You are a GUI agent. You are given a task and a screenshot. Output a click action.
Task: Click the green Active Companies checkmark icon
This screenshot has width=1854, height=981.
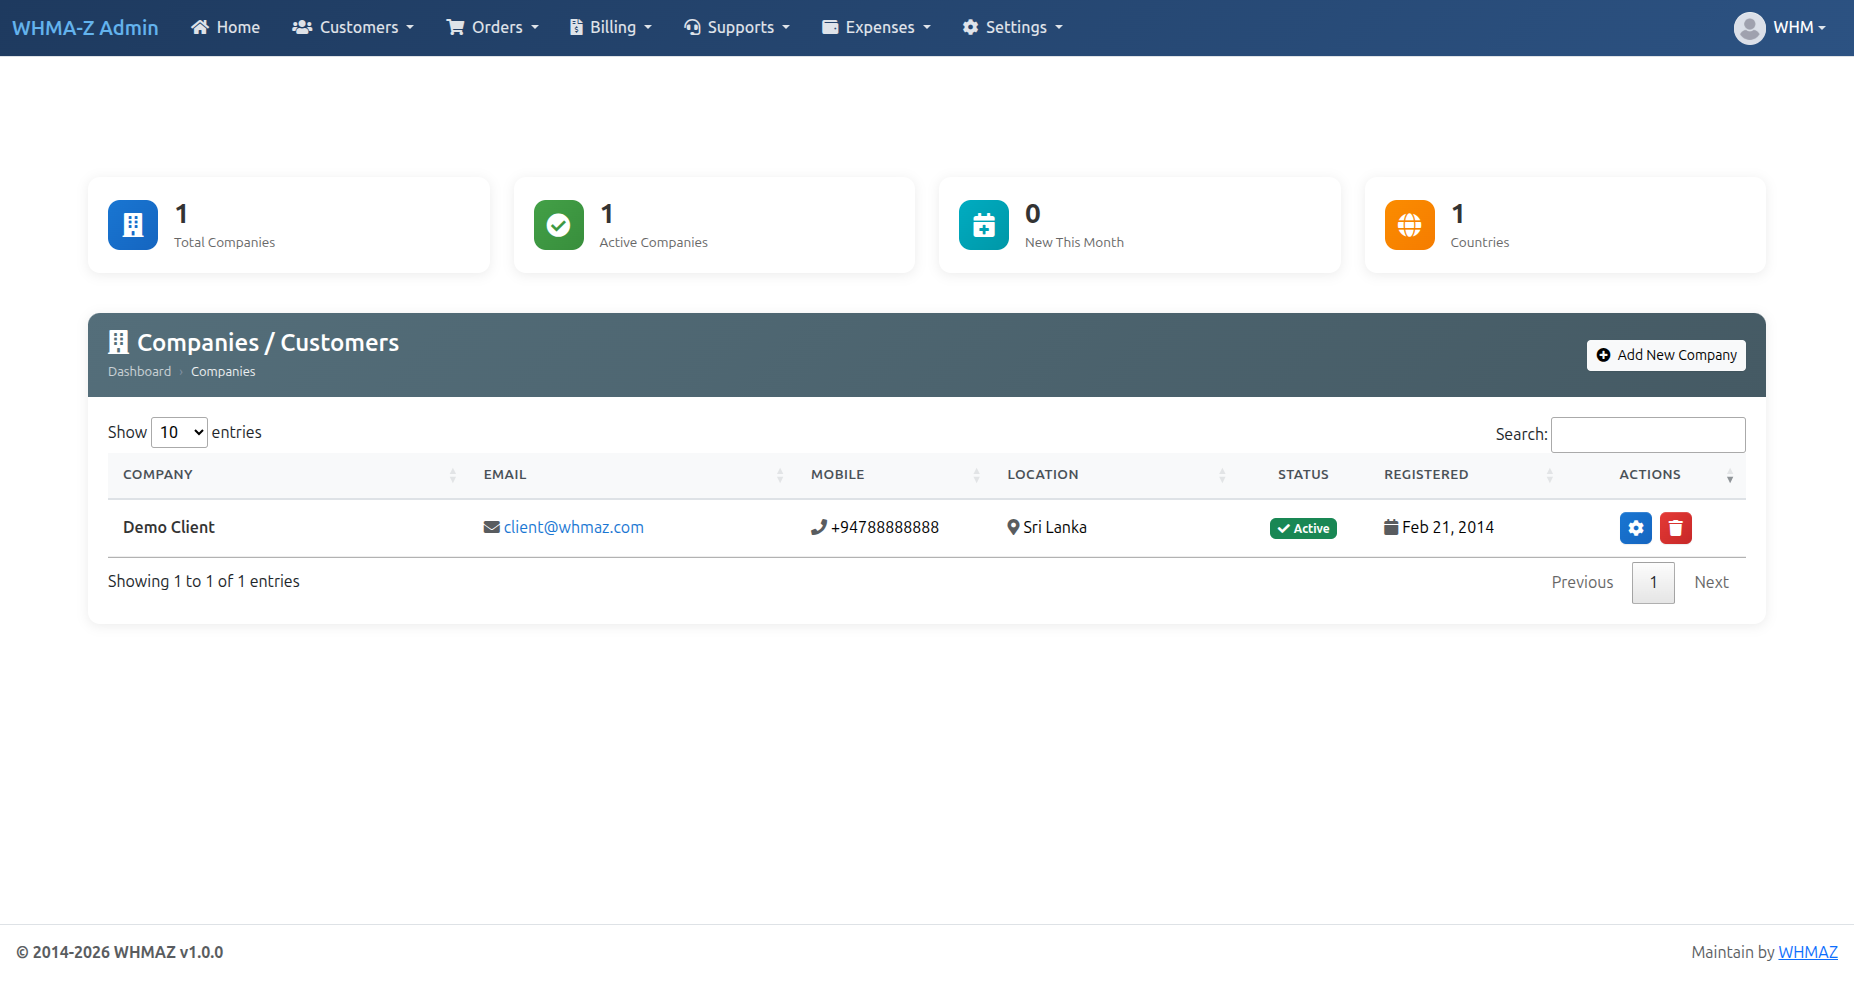558,225
